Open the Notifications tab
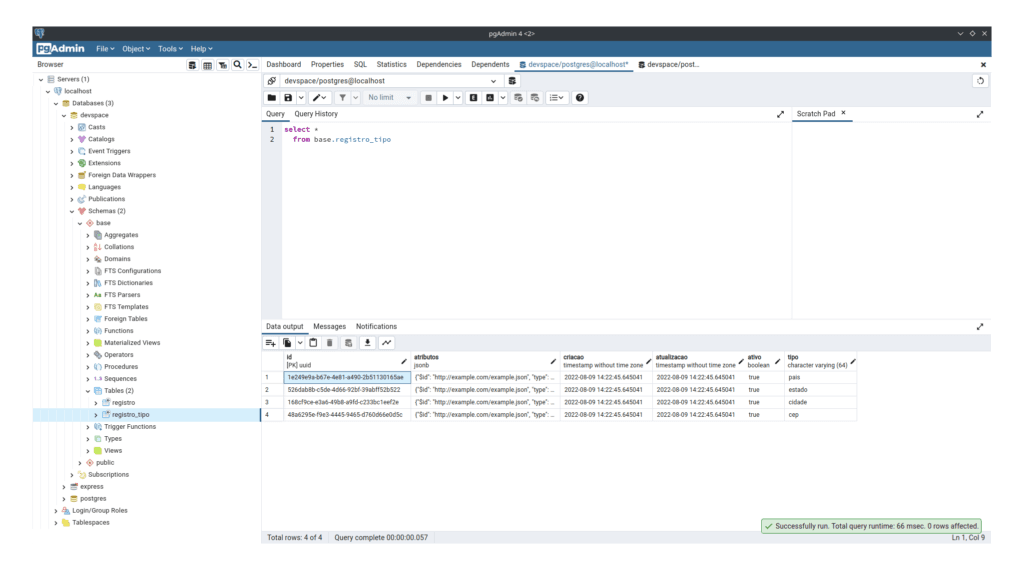 [x=376, y=327]
